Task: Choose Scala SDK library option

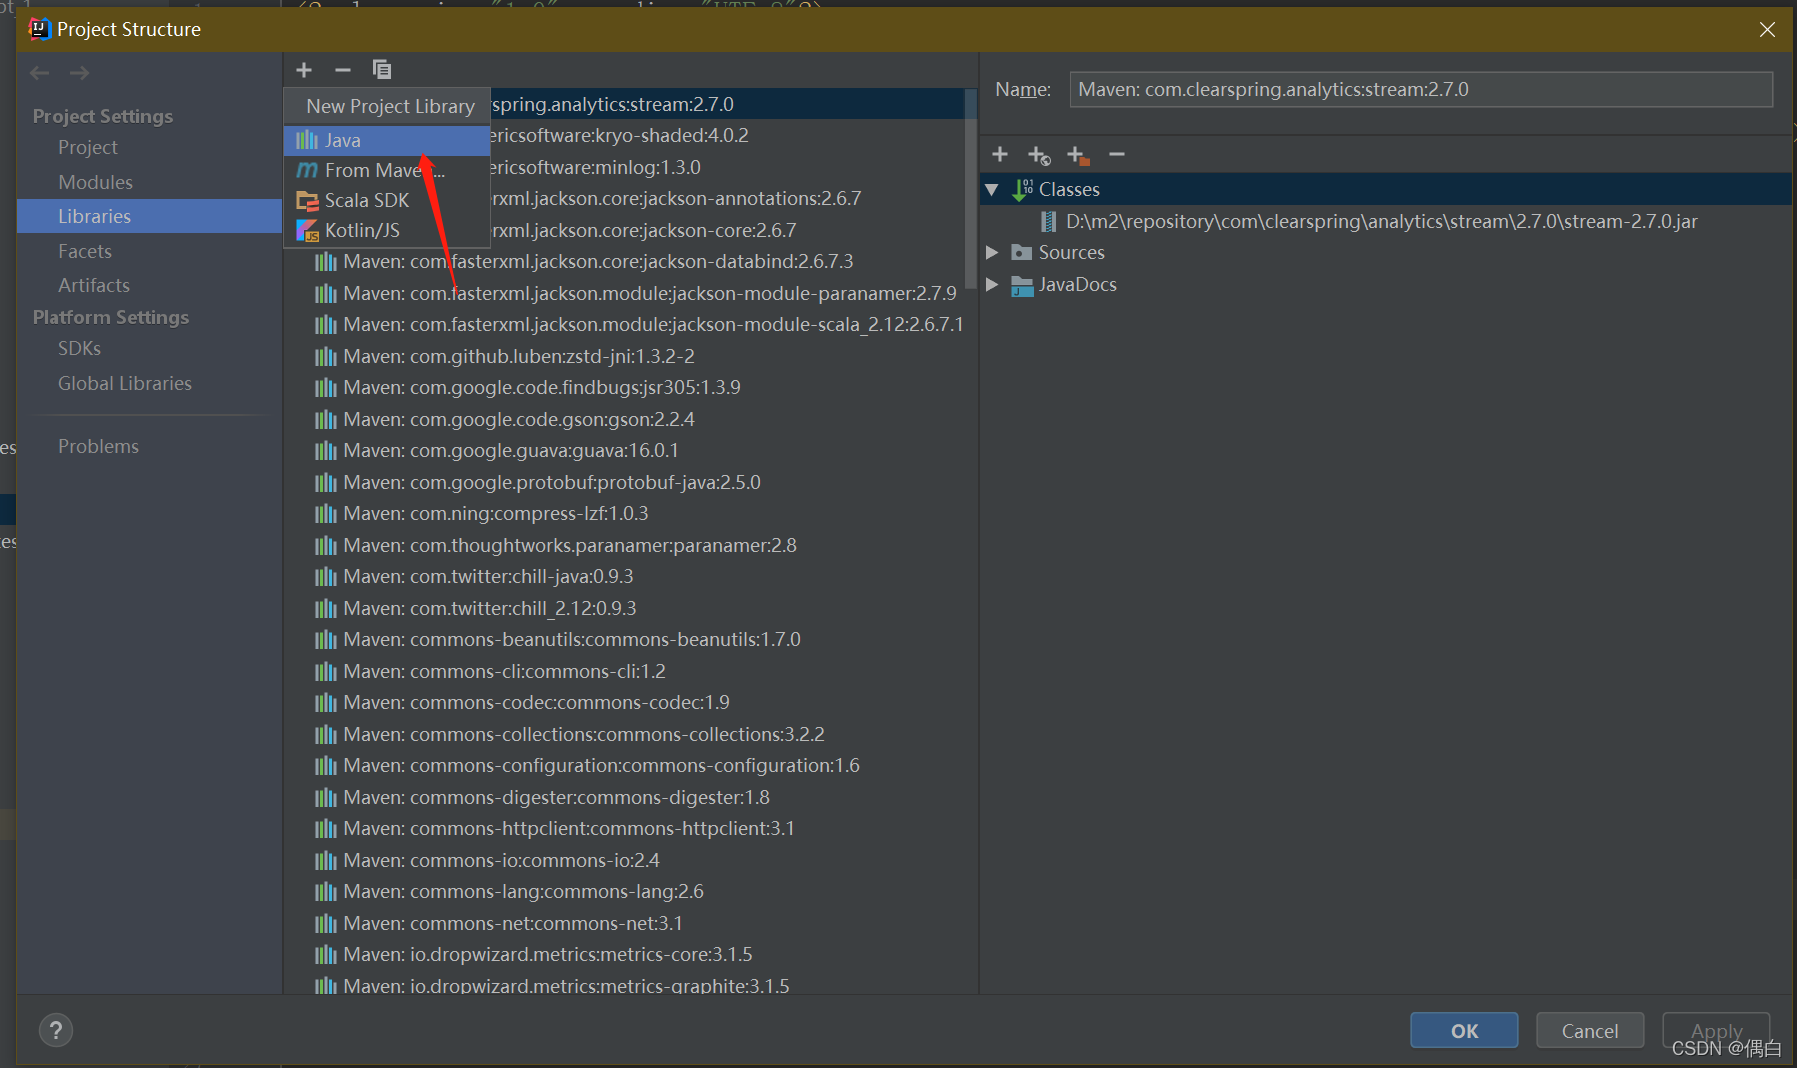Action: [x=387, y=200]
